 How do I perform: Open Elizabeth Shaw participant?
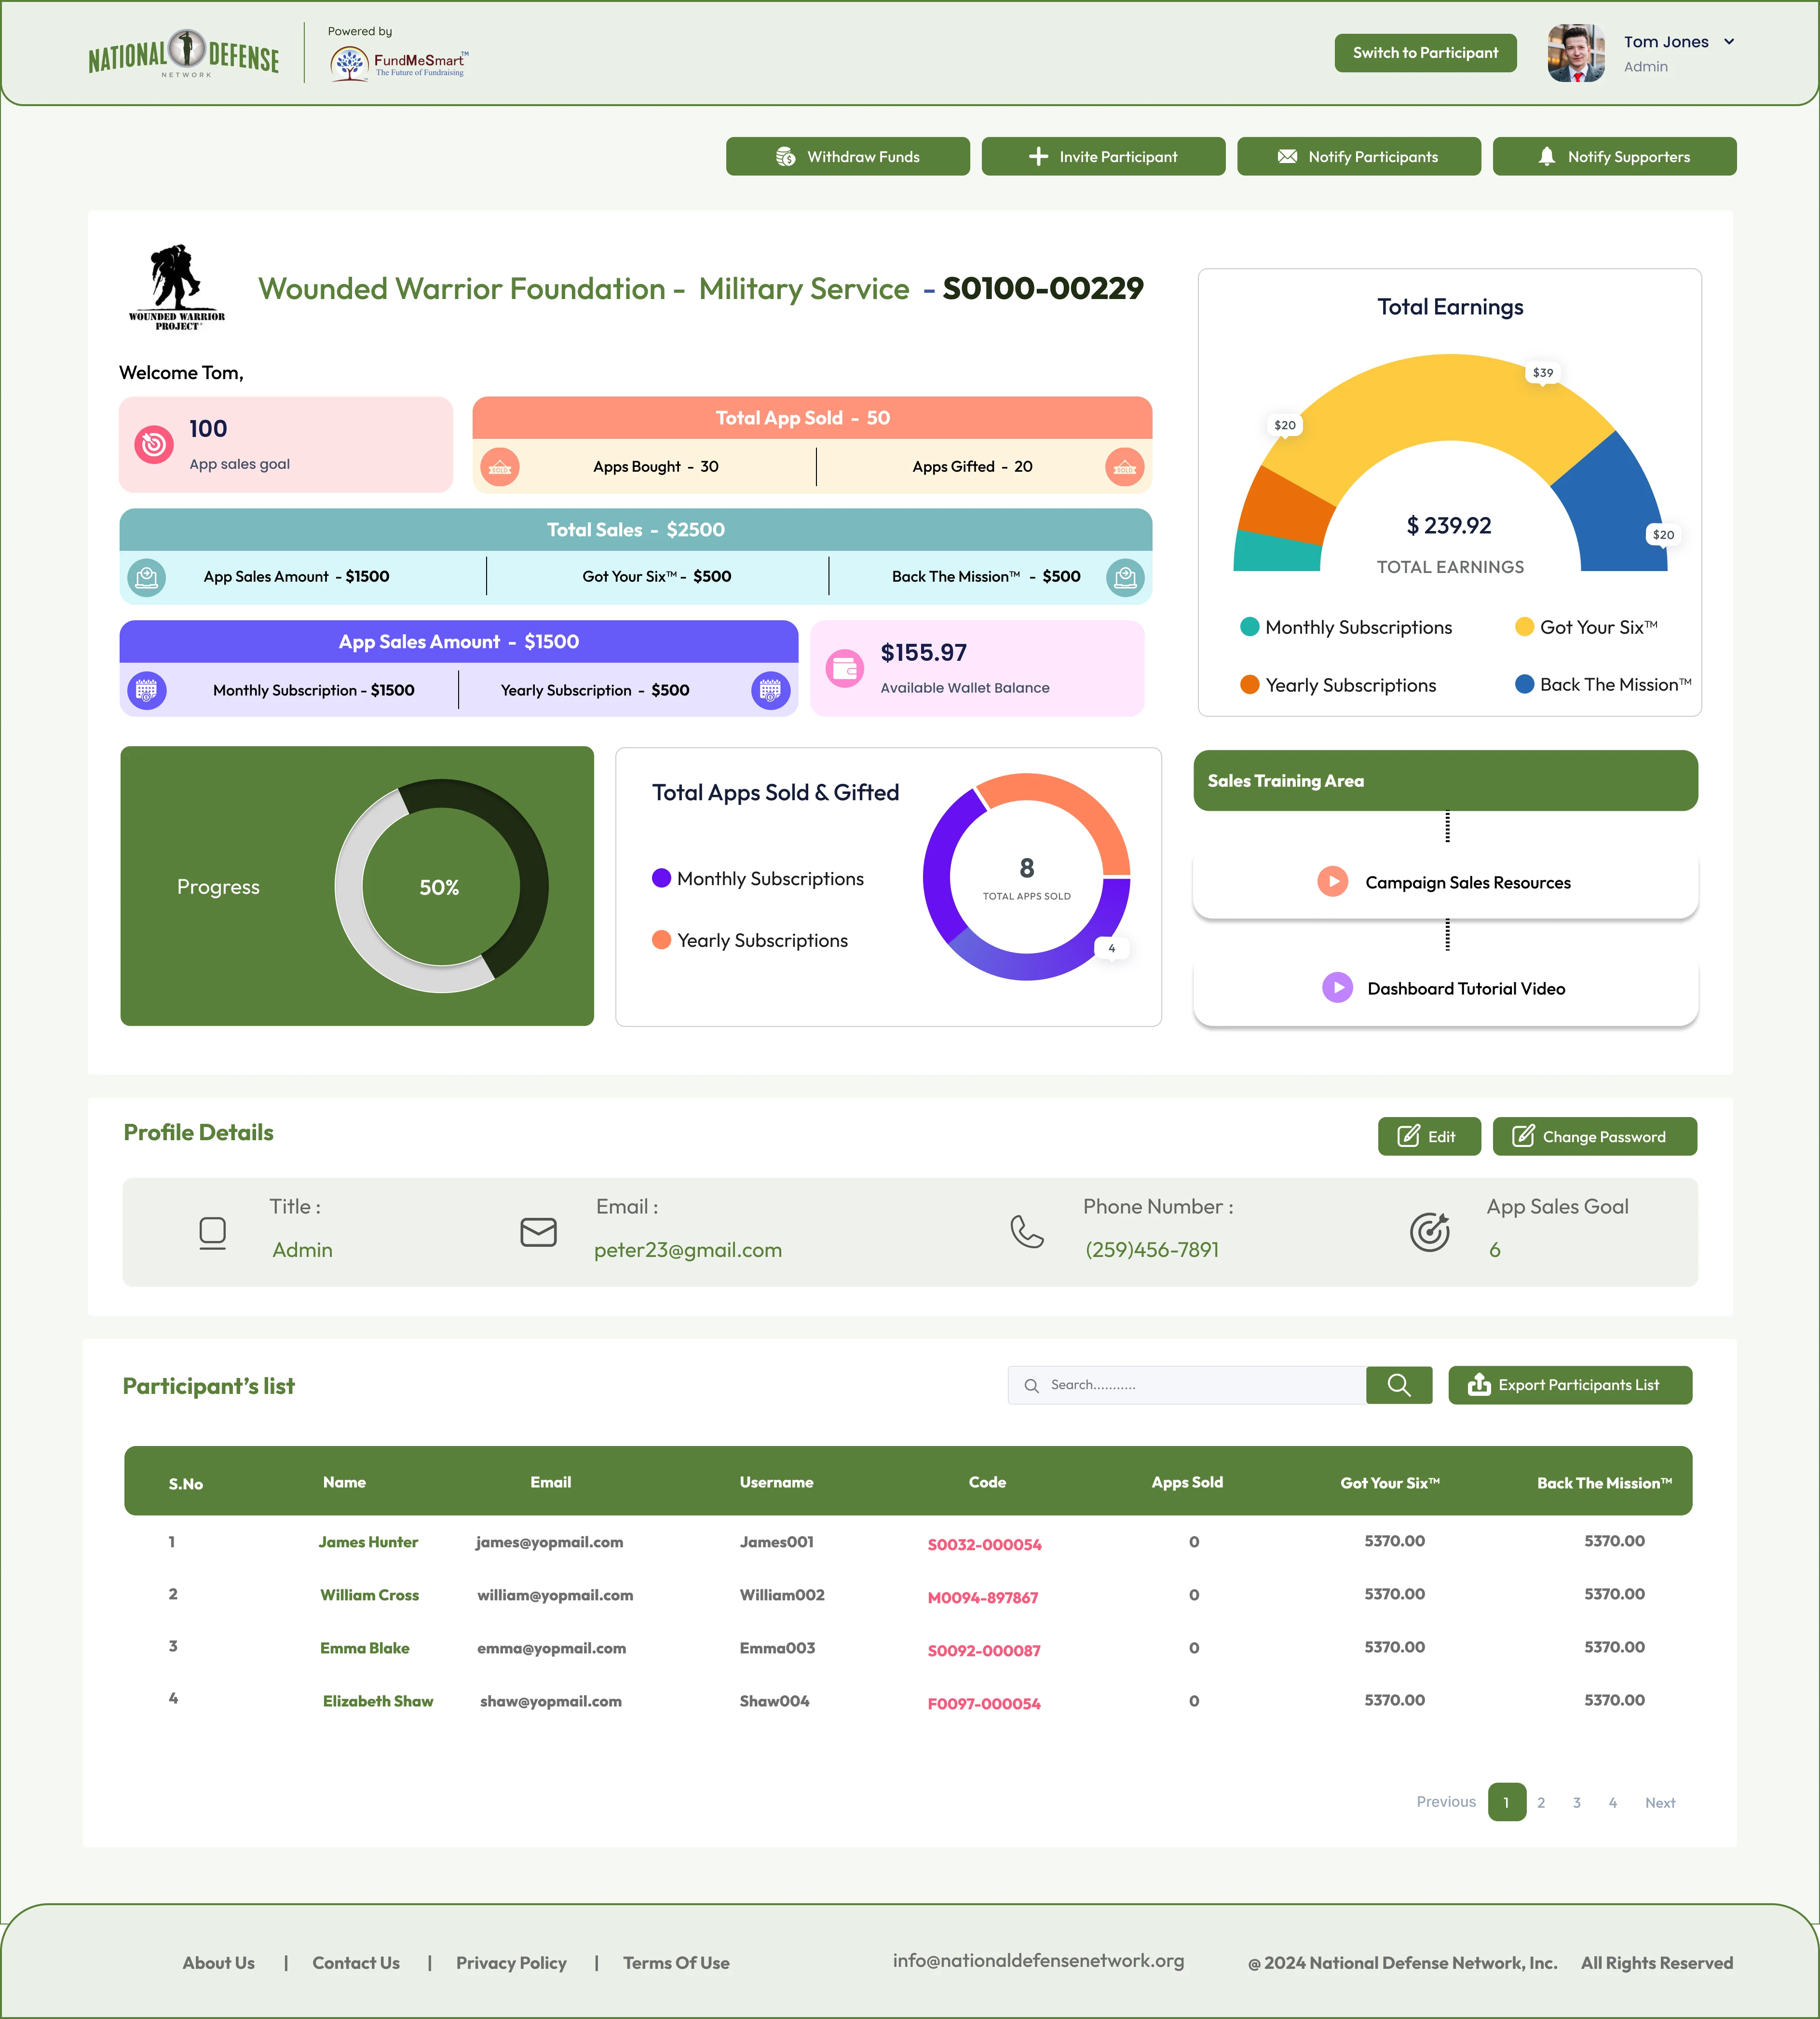[378, 1701]
